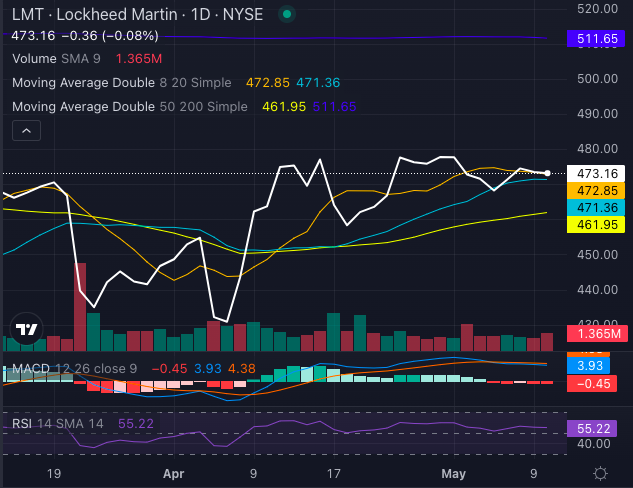
Task: Click the last price dot on chart line
Action: (547, 173)
